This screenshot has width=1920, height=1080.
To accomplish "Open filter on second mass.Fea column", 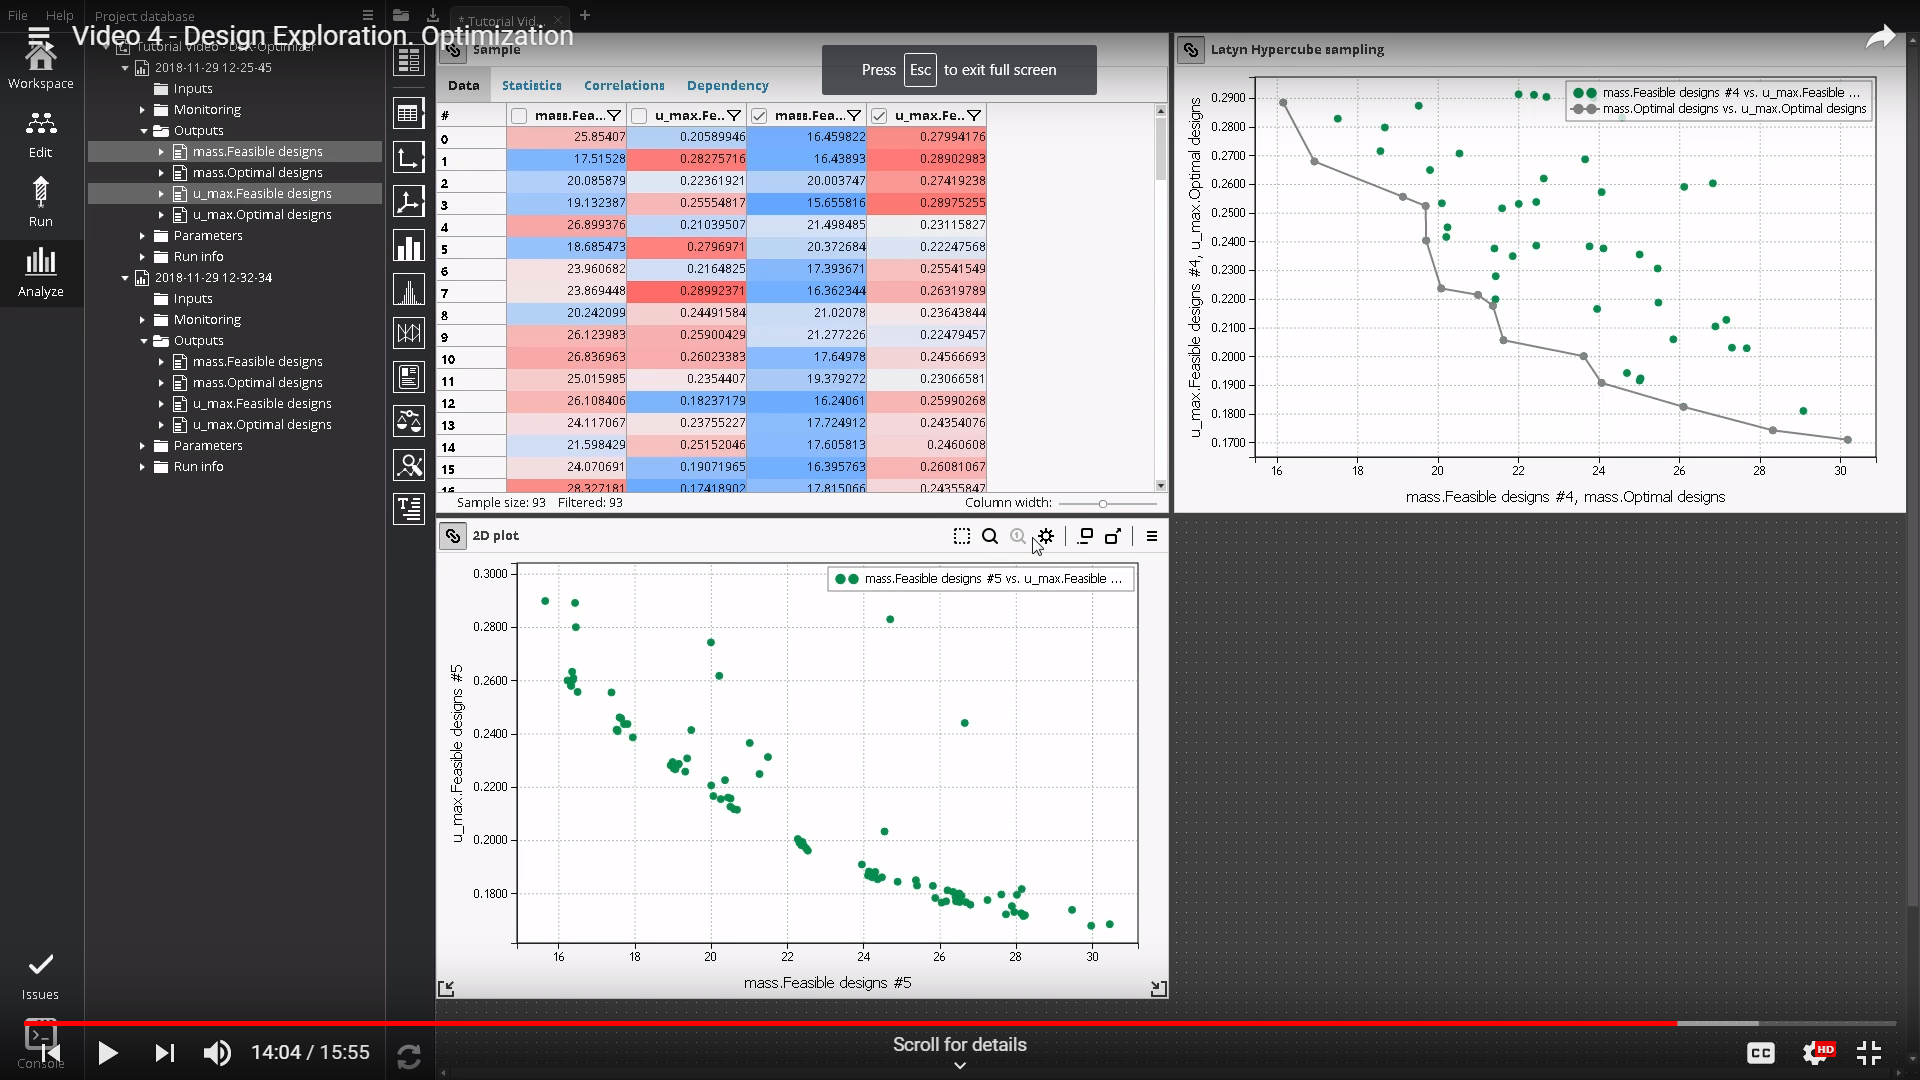I will tap(854, 116).
